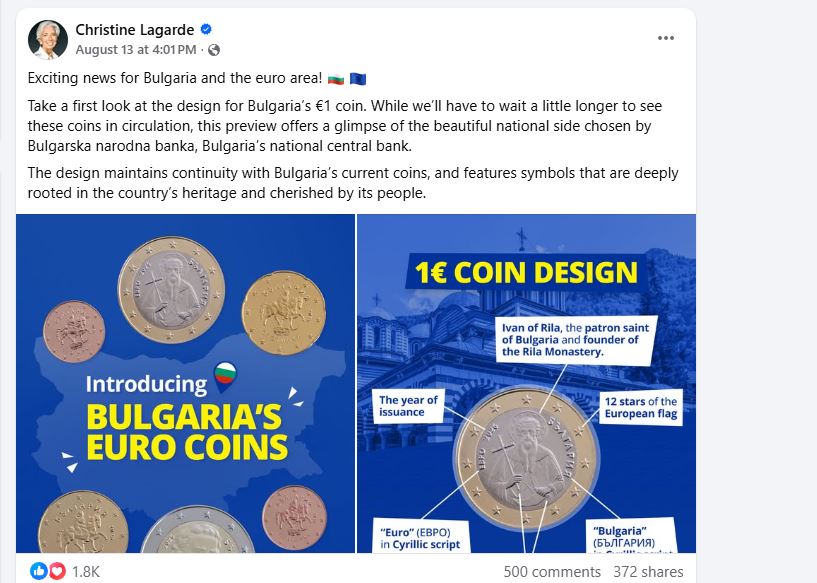Click the Euro in Cyrillic script label
The height and width of the screenshot is (583, 817).
click(x=420, y=538)
